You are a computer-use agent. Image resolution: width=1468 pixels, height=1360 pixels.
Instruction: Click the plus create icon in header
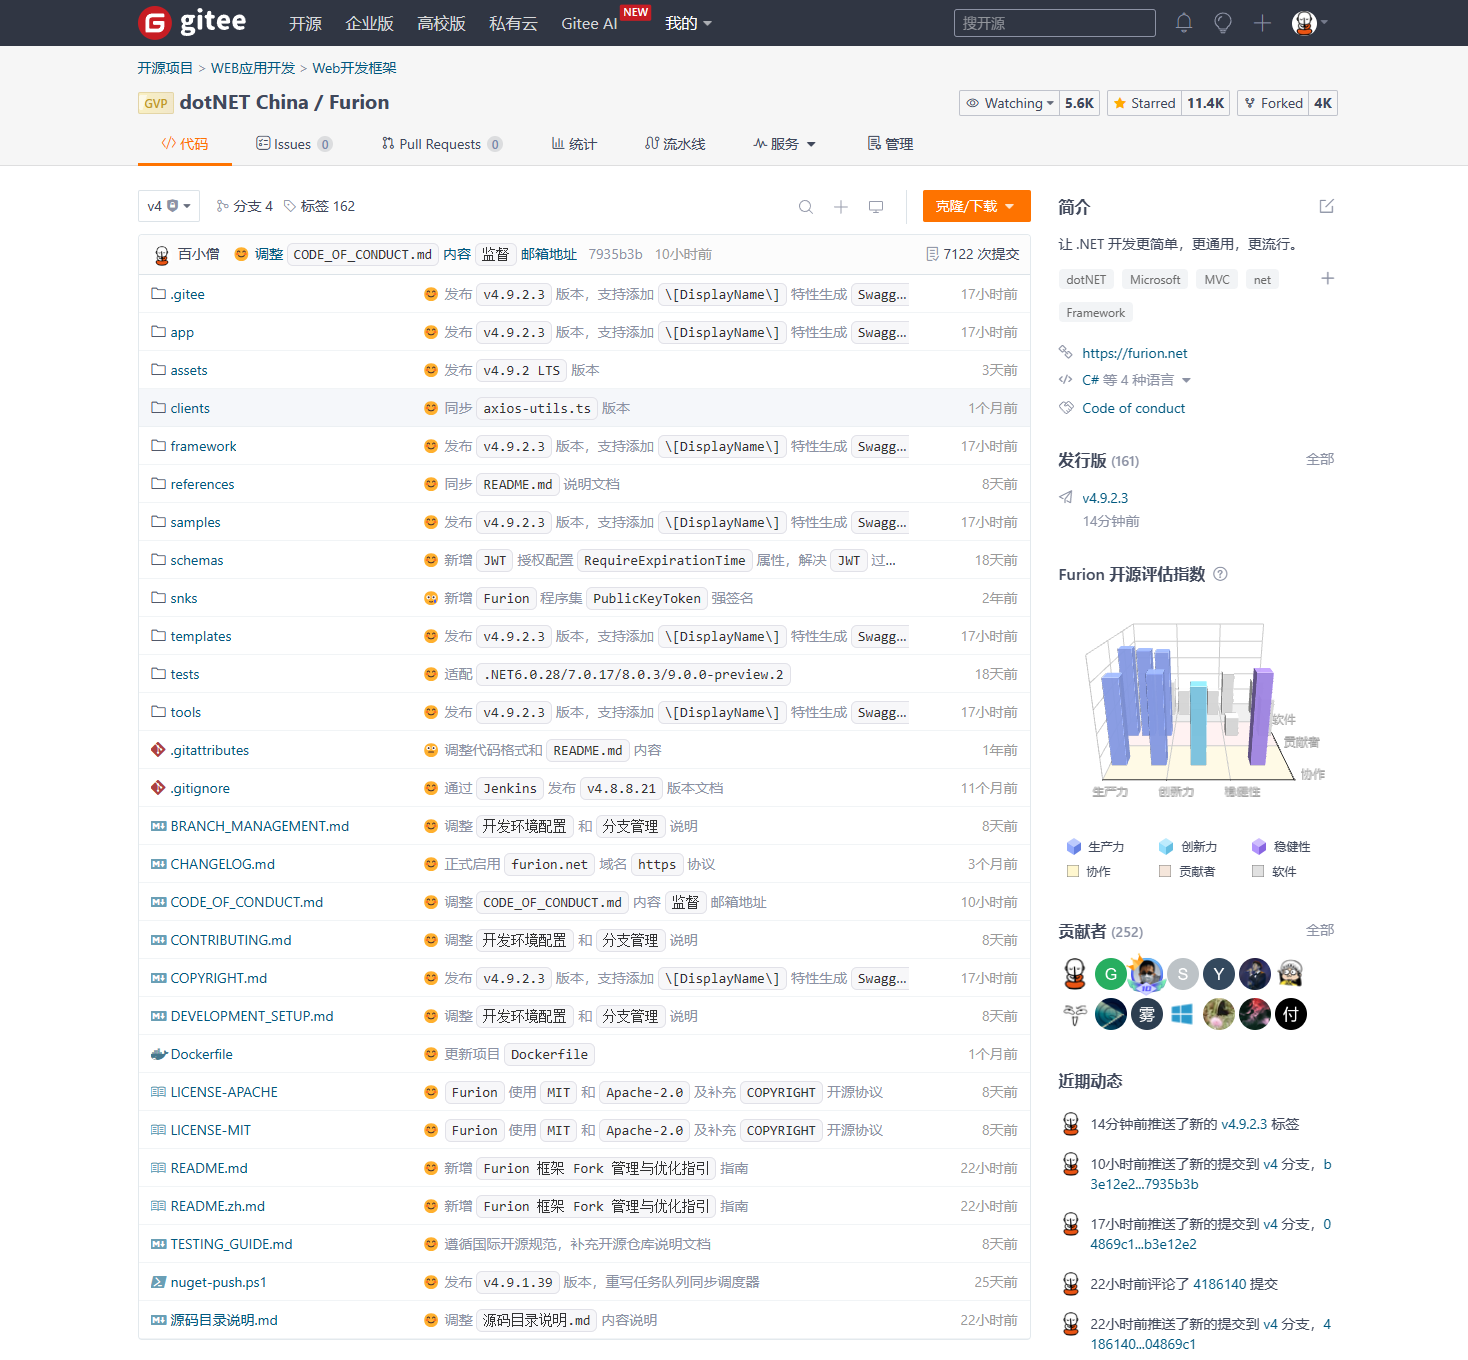coord(1262,22)
